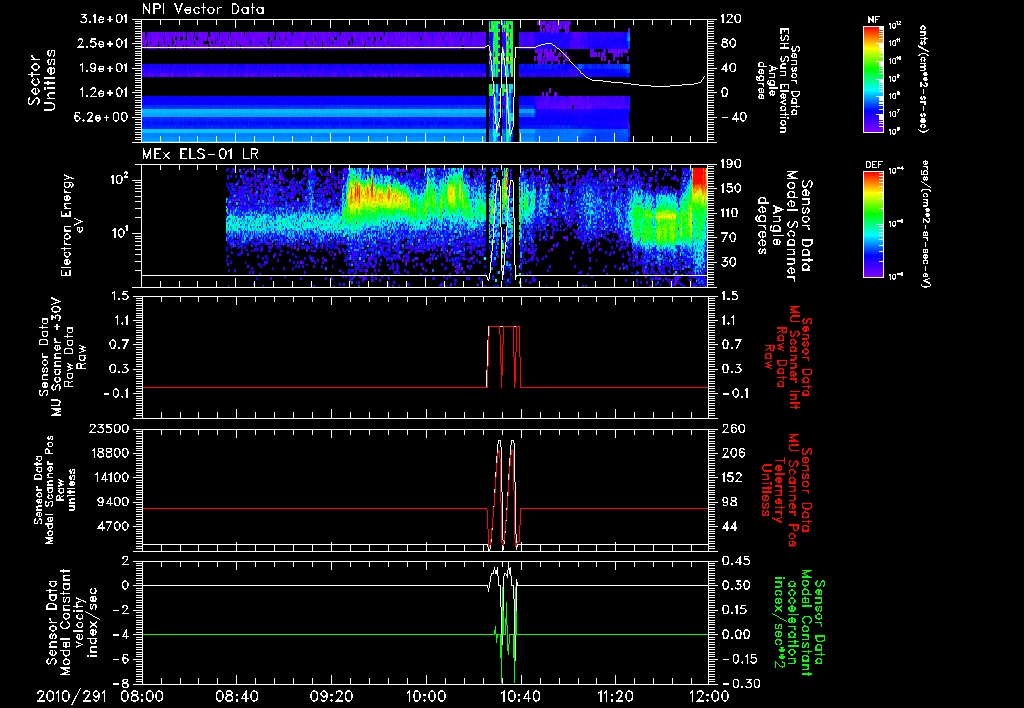Click the '2010/291' date label
Image resolution: width=1024 pixels, height=708 pixels.
(x=71, y=696)
